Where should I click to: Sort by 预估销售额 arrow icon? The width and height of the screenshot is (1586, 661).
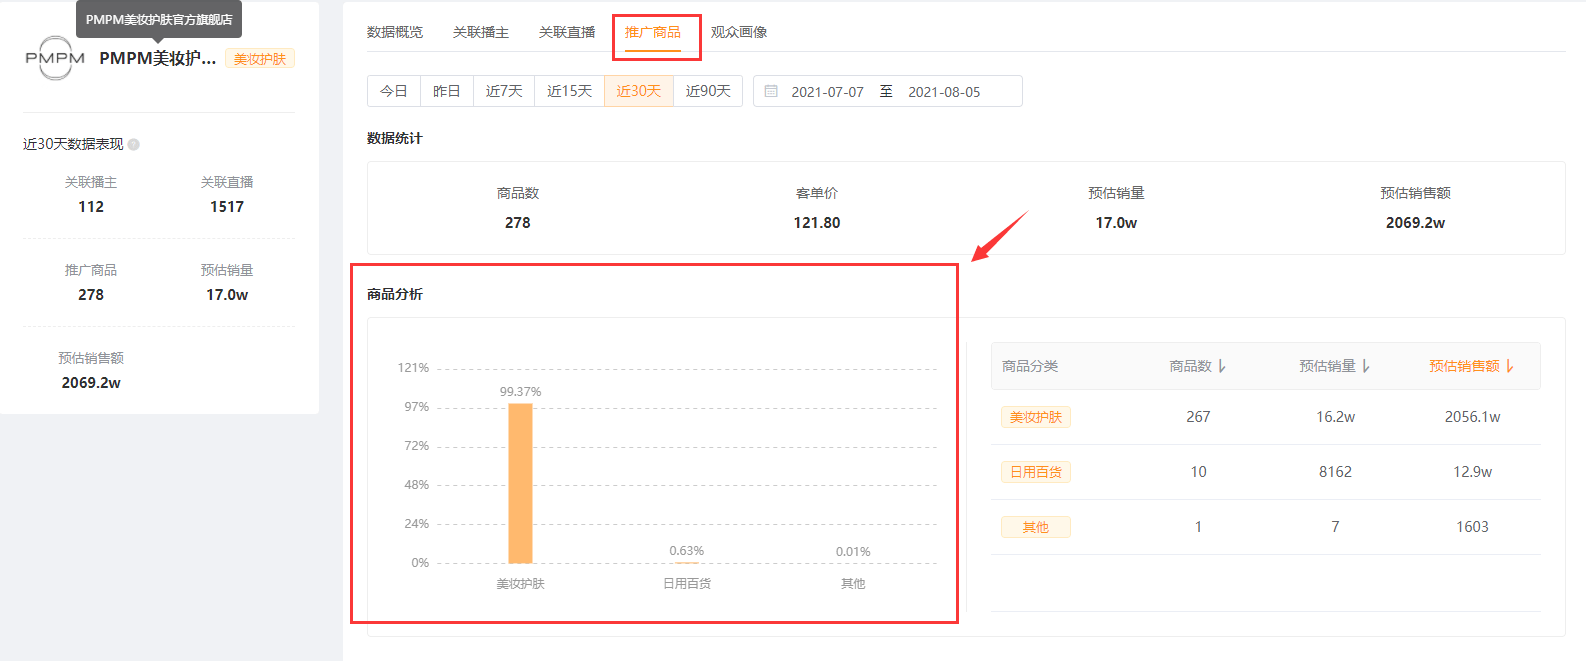coord(1510,367)
